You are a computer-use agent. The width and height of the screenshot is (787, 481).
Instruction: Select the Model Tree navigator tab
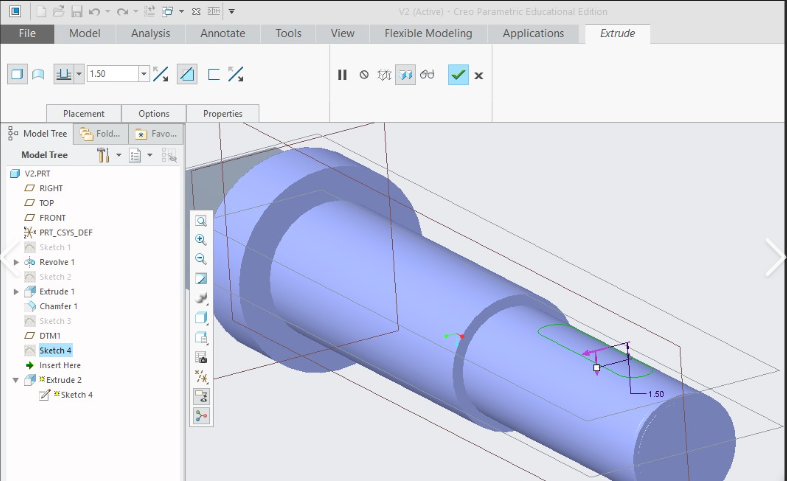[x=38, y=134]
